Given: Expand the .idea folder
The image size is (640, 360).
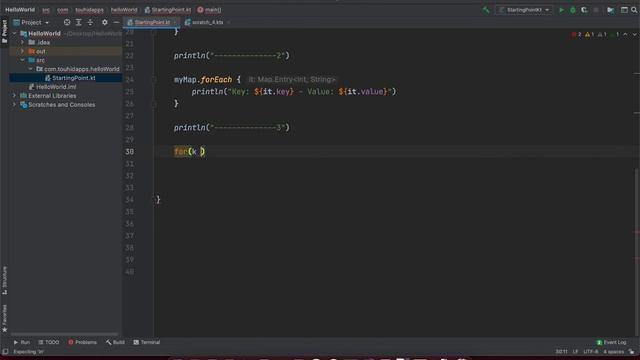Looking at the screenshot, I should tap(22, 42).
